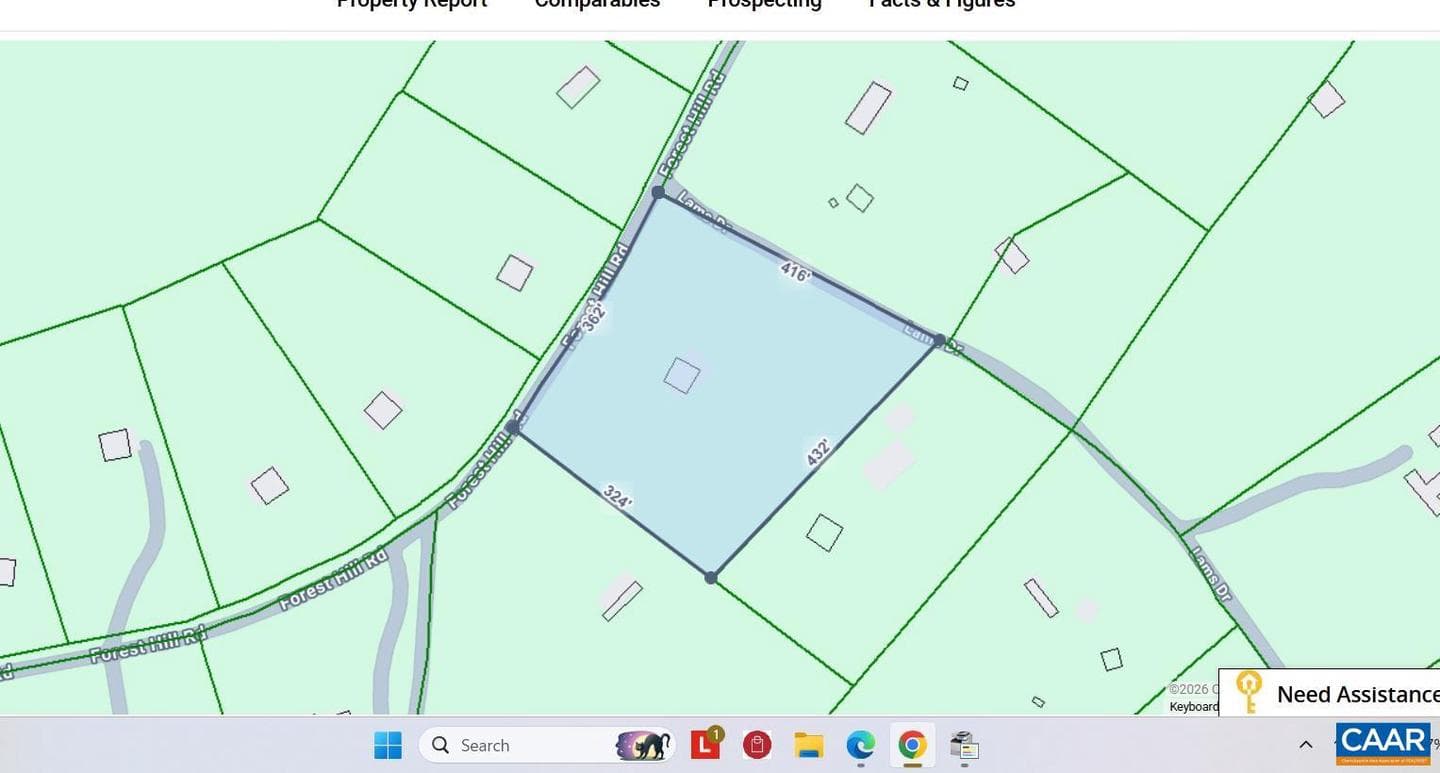Switch to Microsoft Edge in the taskbar
Viewport: 1440px width, 773px height.
[860, 745]
